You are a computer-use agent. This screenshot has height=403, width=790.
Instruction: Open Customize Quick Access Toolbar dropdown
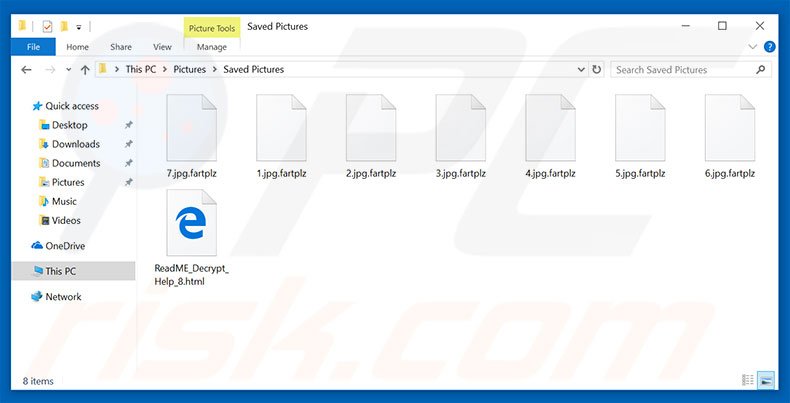point(79,27)
